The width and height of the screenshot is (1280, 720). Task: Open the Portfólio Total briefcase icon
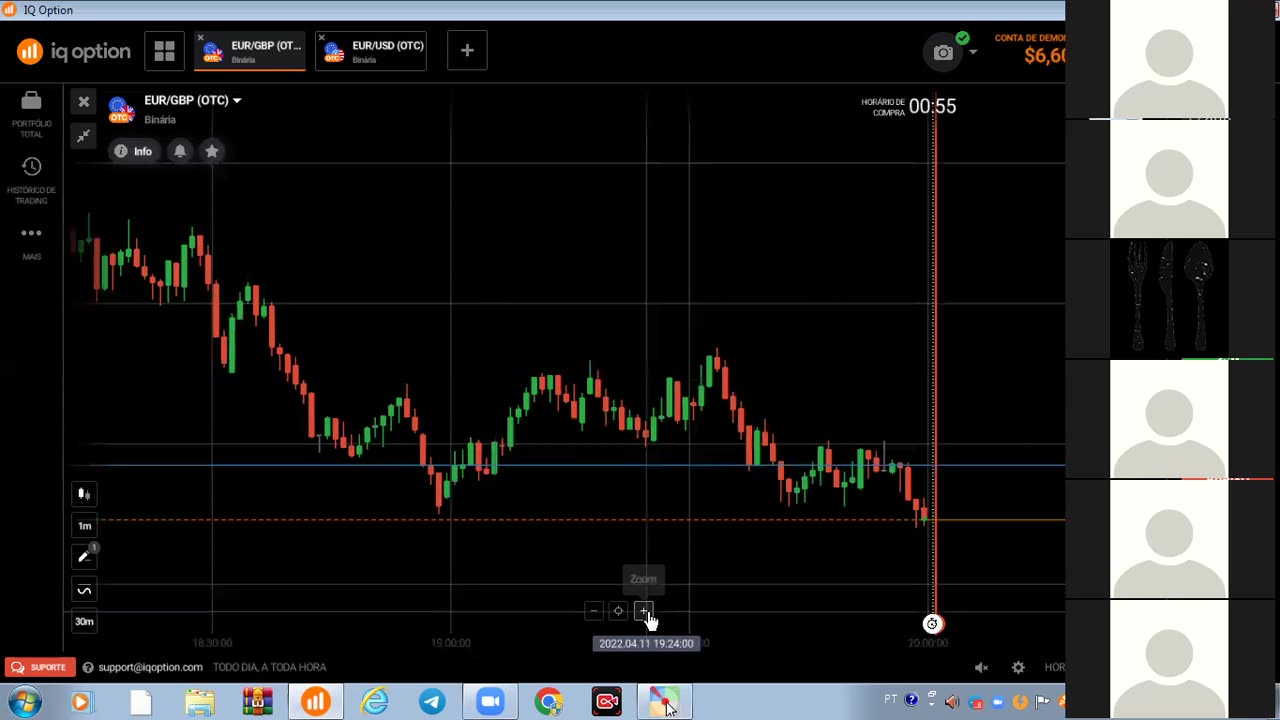(31, 101)
